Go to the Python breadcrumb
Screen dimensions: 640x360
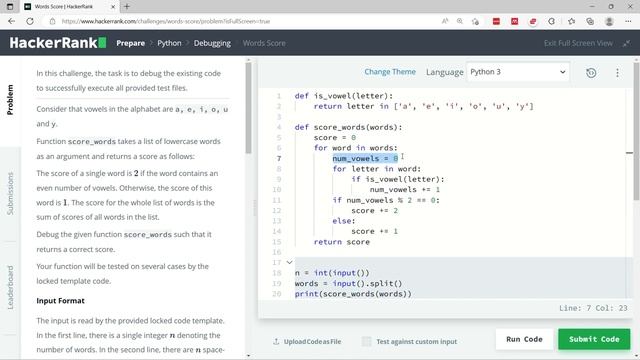pyautogui.click(x=169, y=43)
